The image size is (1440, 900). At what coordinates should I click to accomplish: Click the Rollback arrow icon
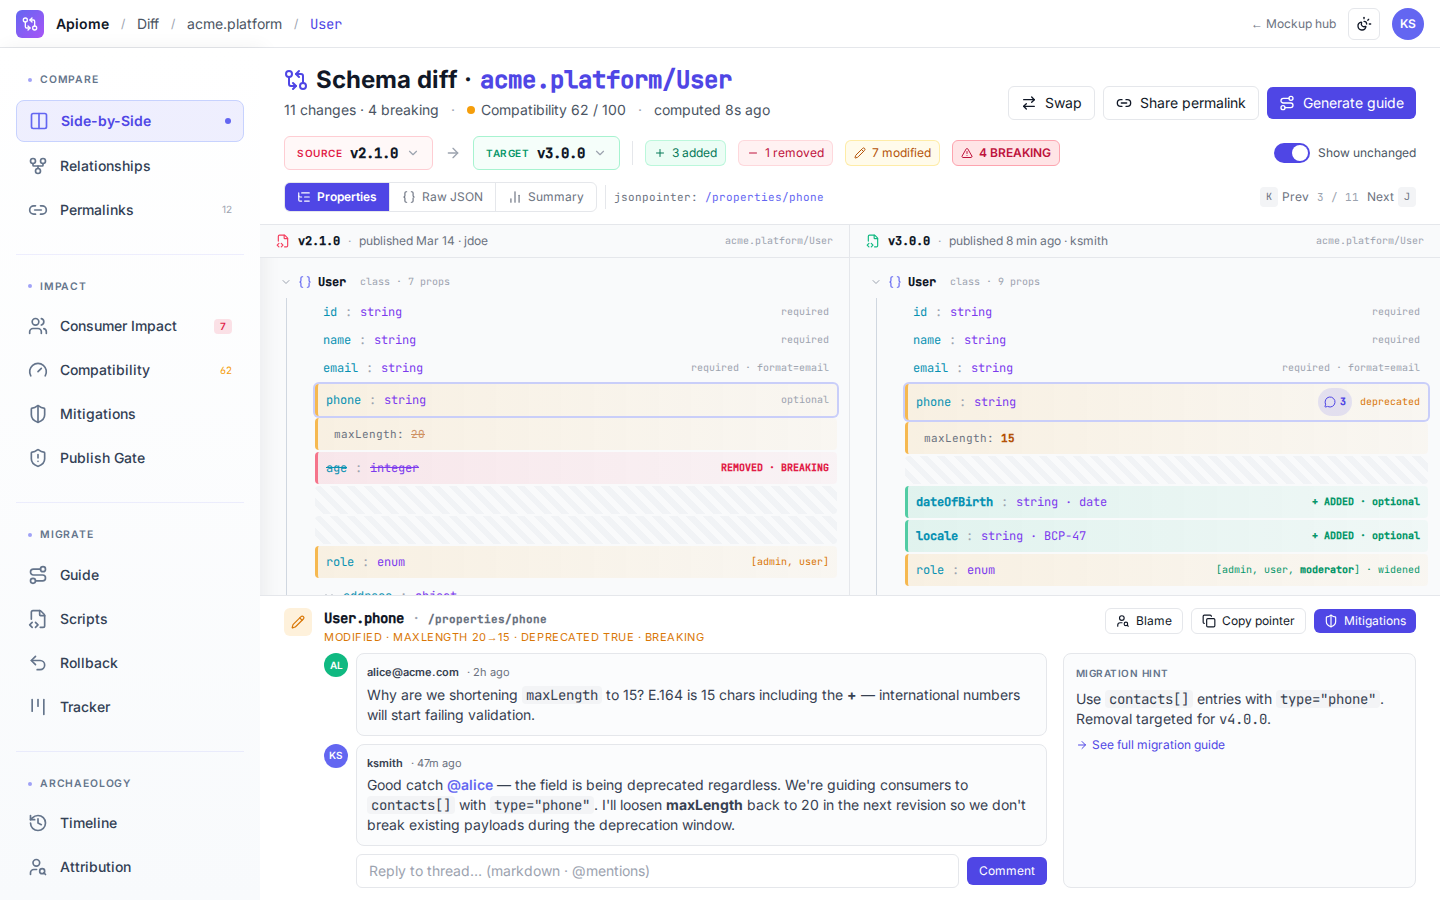point(38,663)
